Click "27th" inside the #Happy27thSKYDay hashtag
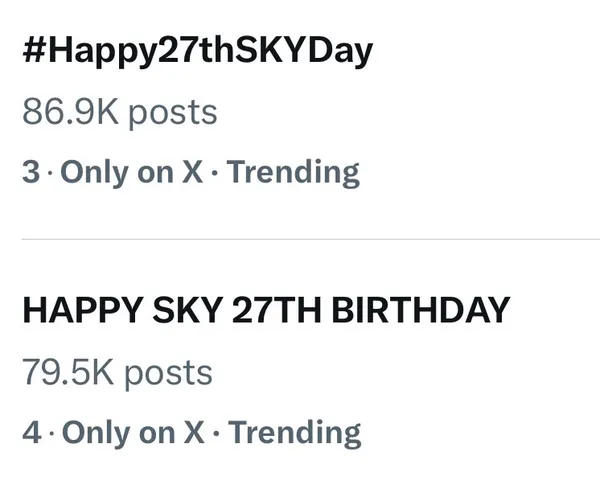 pyautogui.click(x=190, y=52)
